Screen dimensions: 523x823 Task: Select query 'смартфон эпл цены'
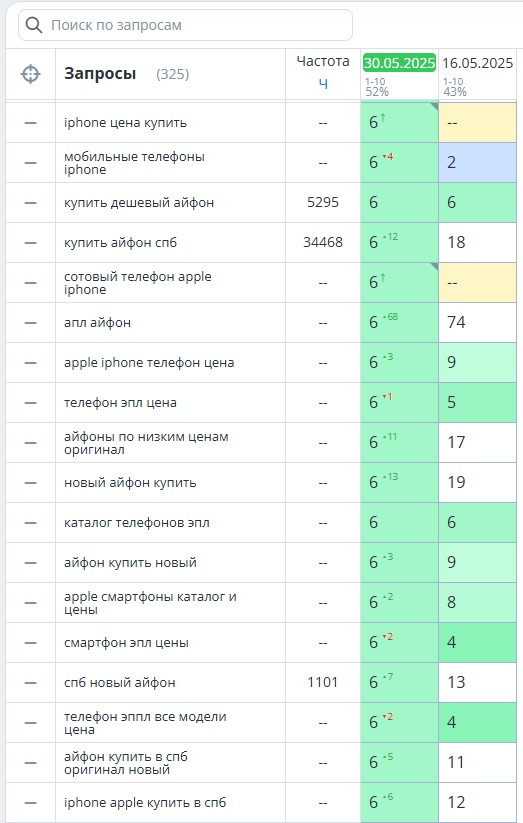[x=126, y=643]
